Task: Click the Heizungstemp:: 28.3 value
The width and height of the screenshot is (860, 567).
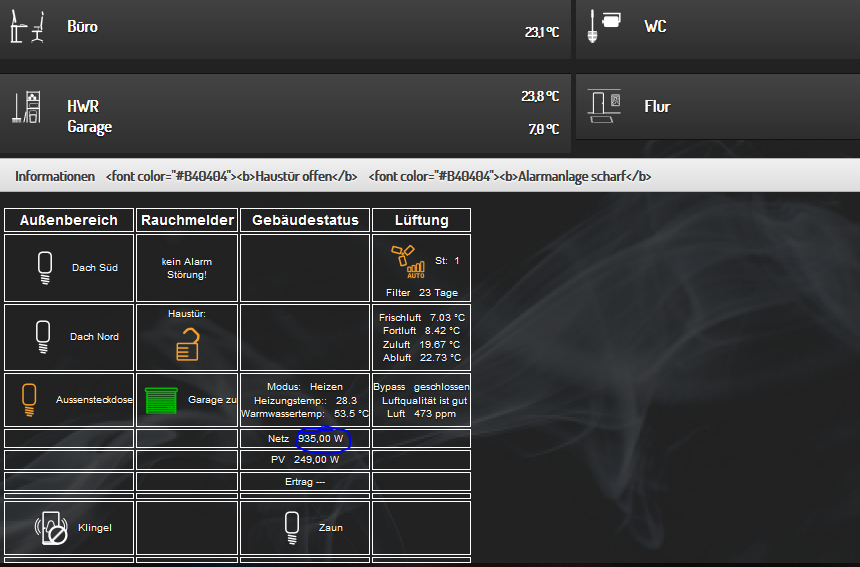Action: 305,401
